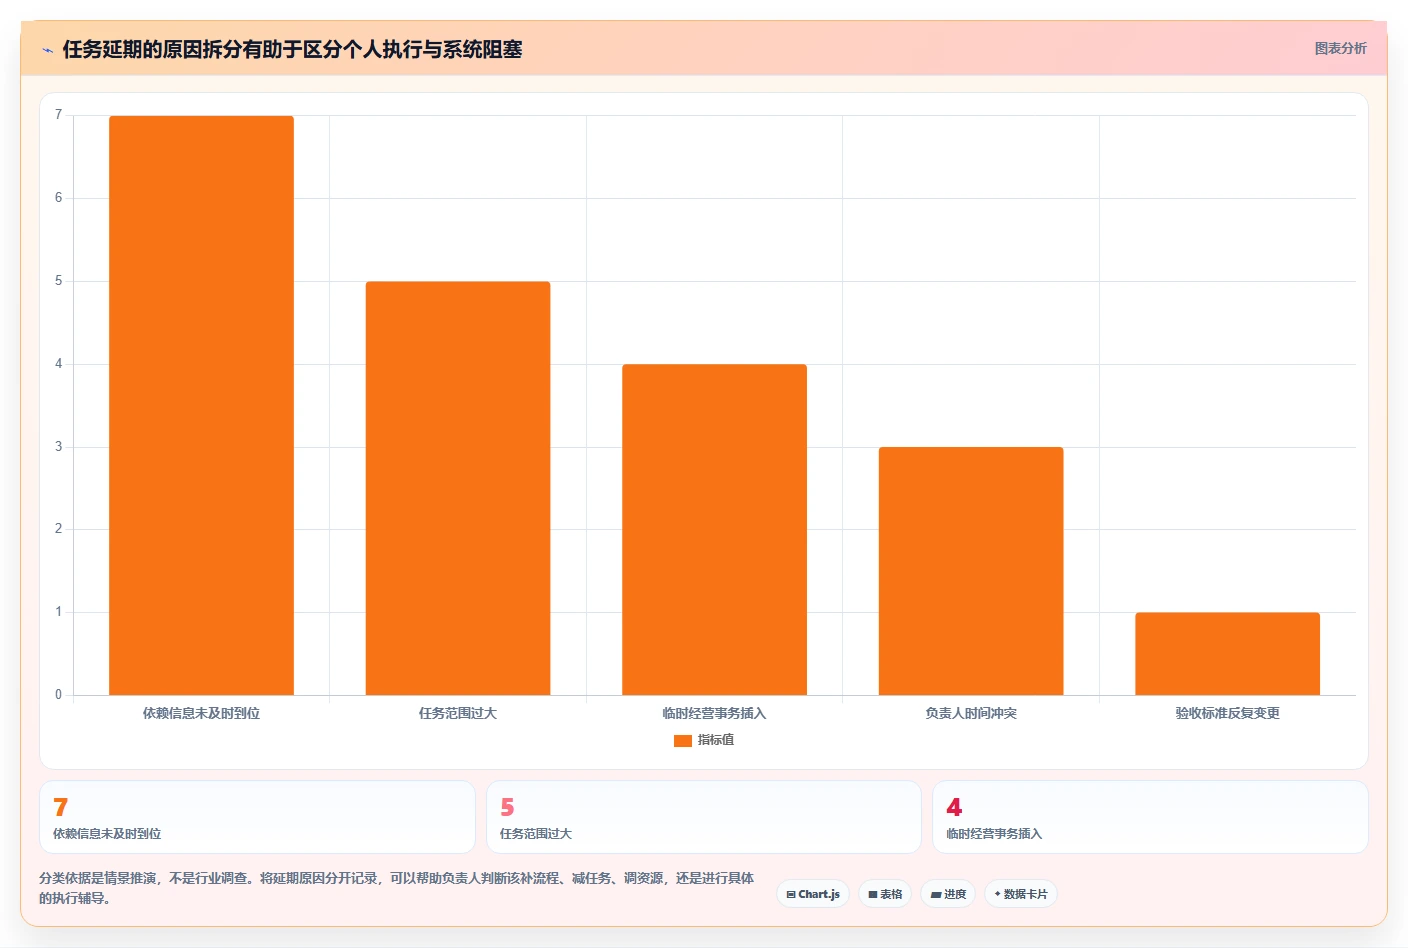Click the 验收标准反复变更 bar
Viewport: 1408px width, 948px height.
click(x=1227, y=653)
